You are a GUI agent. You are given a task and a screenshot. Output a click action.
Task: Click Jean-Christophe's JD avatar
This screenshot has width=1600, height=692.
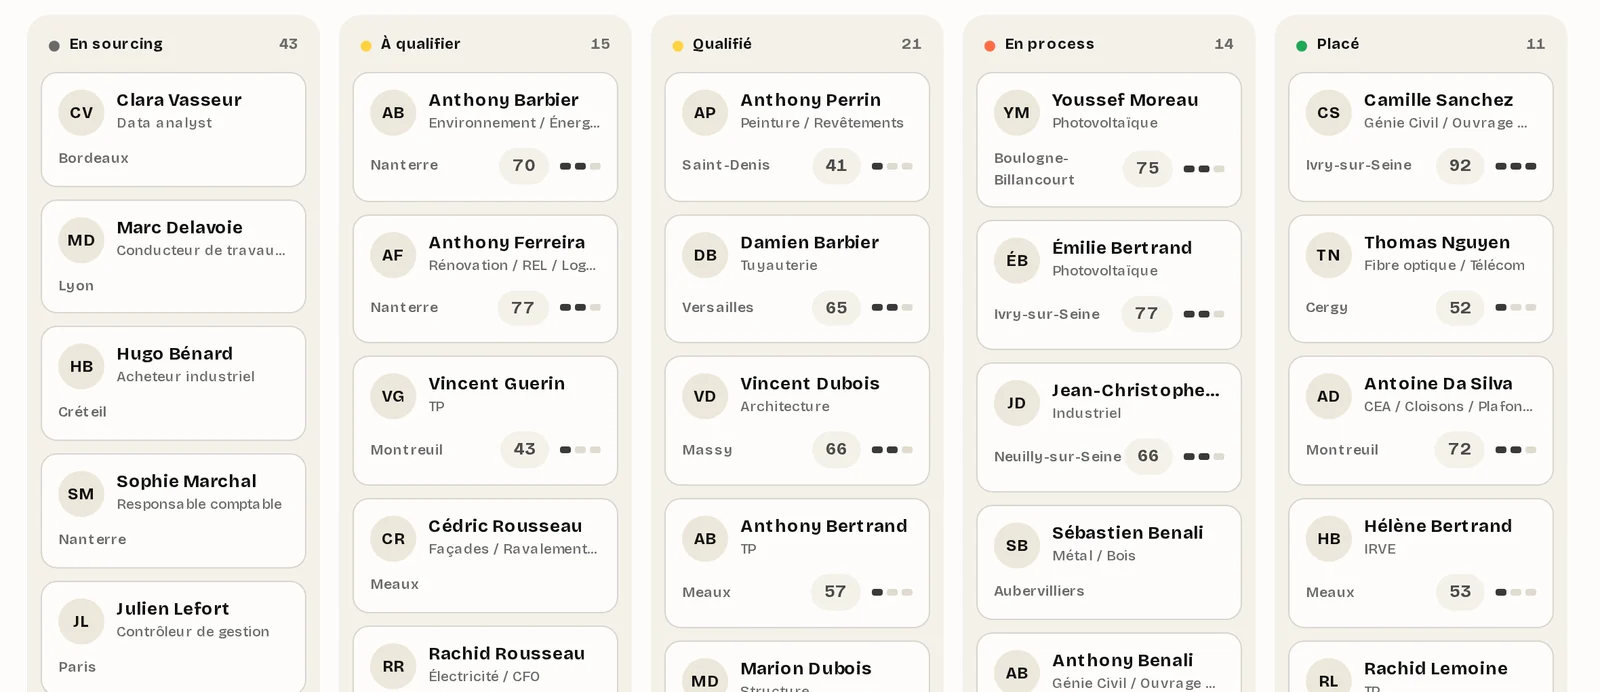click(1017, 403)
